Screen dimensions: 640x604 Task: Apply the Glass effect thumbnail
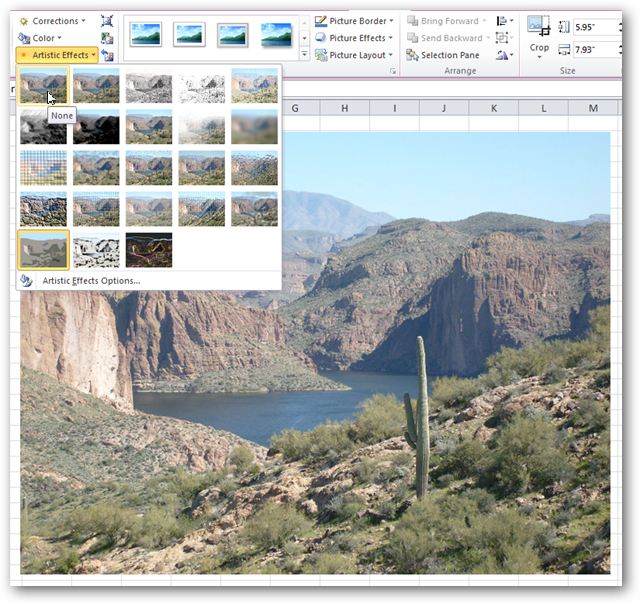[254, 168]
